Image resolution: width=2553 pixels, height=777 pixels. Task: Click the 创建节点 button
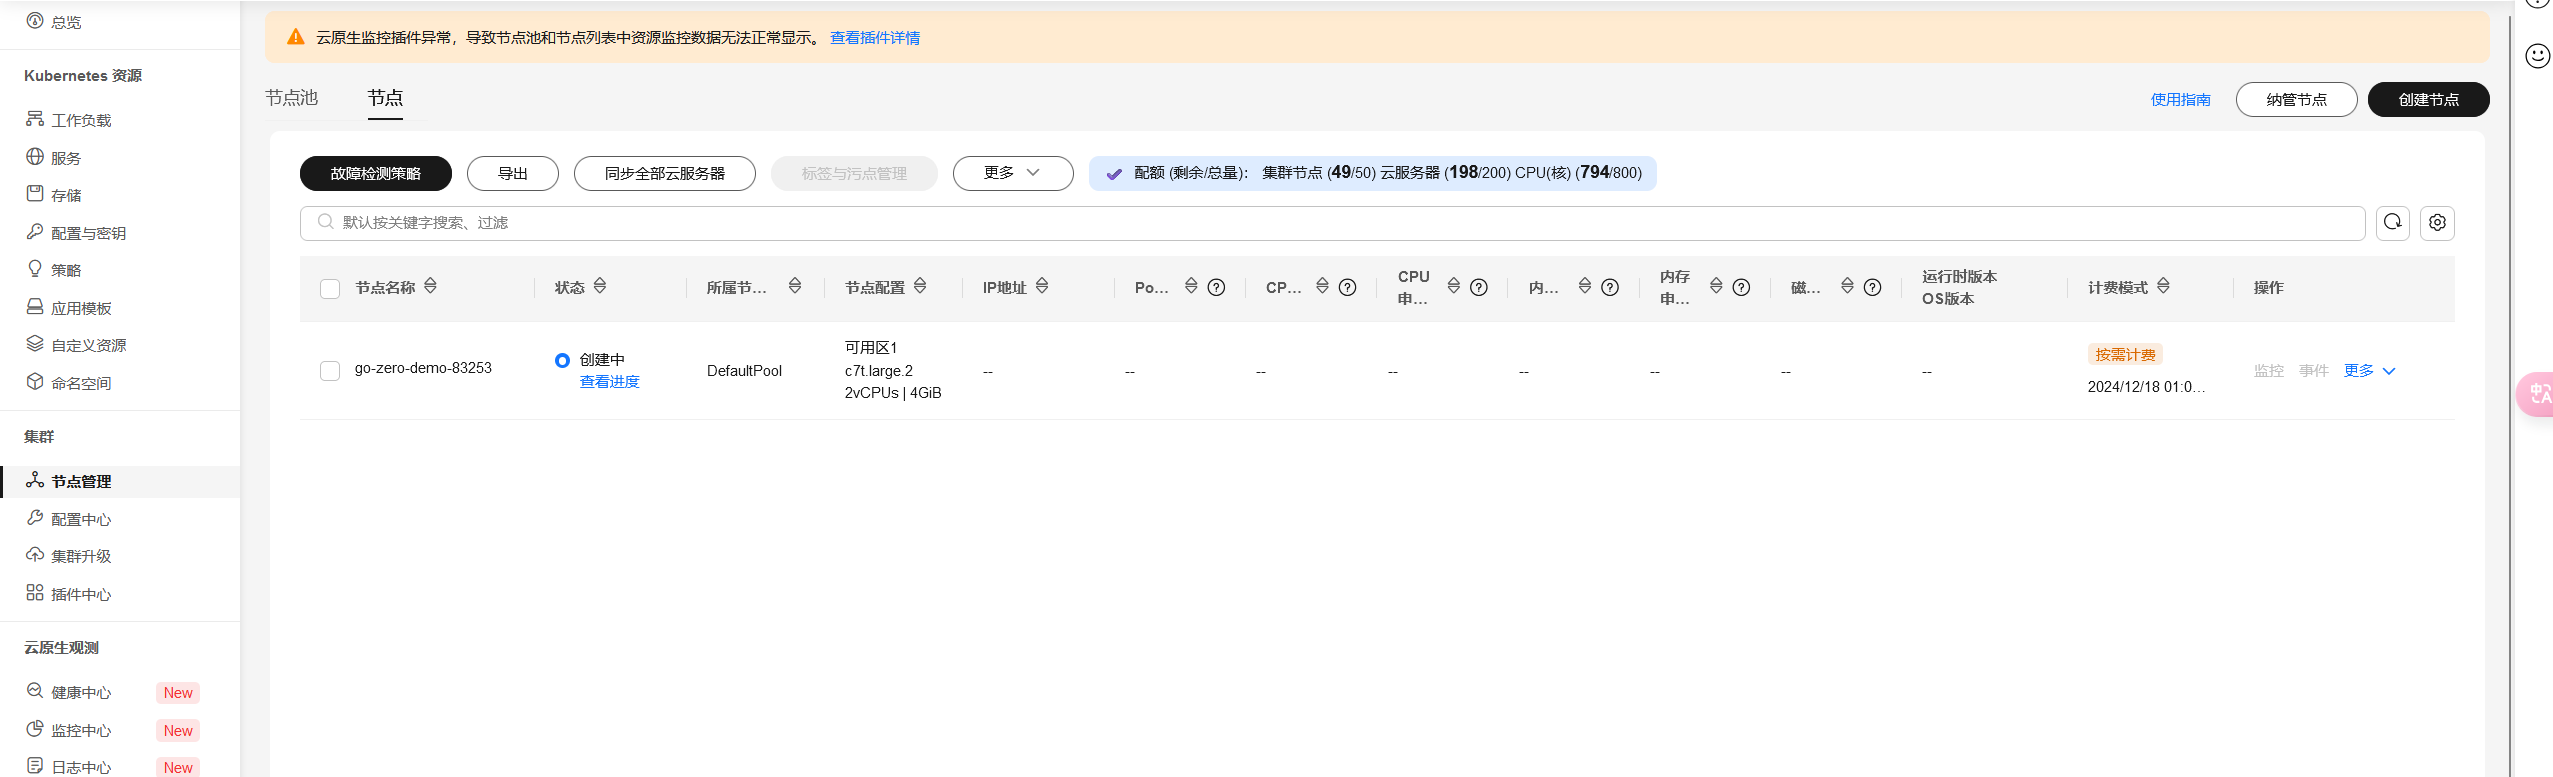(x=2429, y=99)
